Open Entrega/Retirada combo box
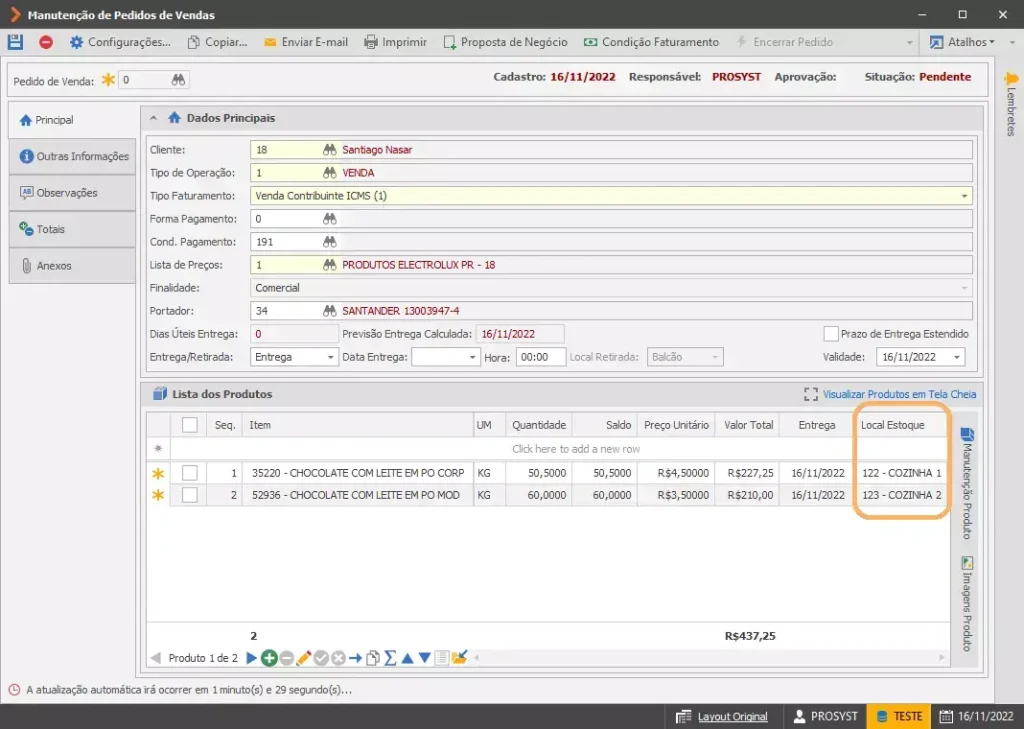The width and height of the screenshot is (1024, 729). click(x=294, y=357)
